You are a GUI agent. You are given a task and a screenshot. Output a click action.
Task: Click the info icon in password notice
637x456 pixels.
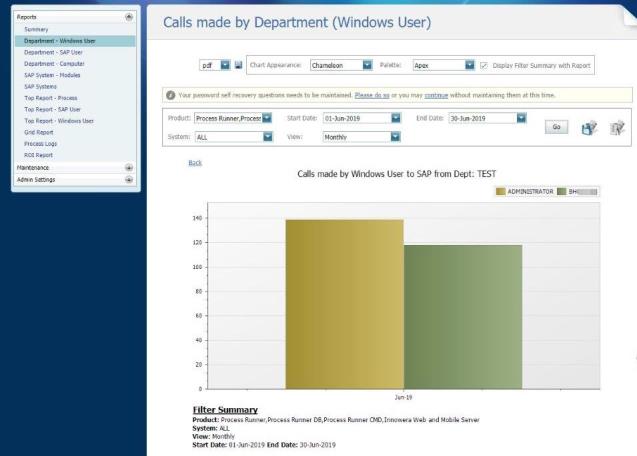(170, 95)
